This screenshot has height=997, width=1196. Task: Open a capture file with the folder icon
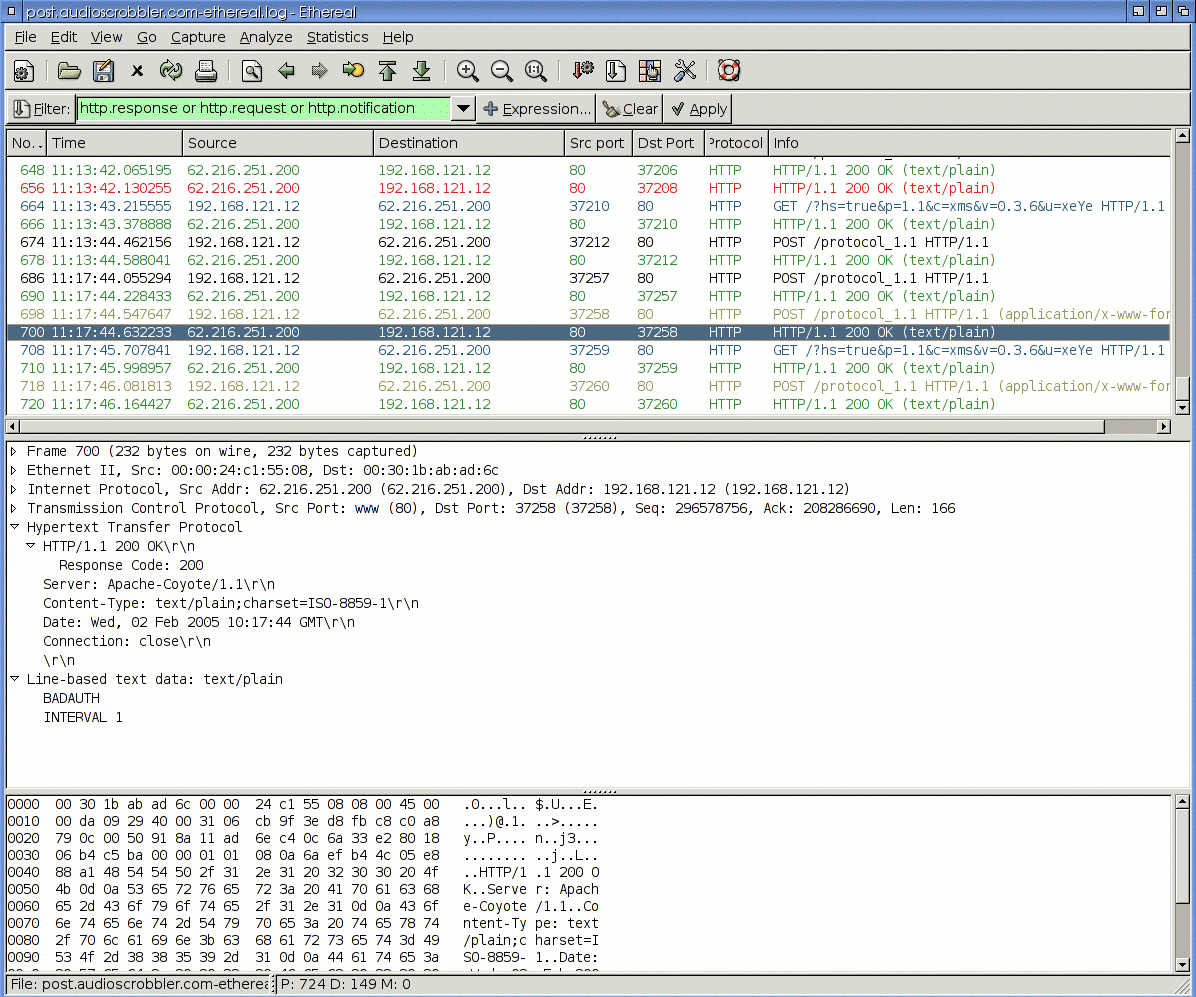click(x=69, y=72)
